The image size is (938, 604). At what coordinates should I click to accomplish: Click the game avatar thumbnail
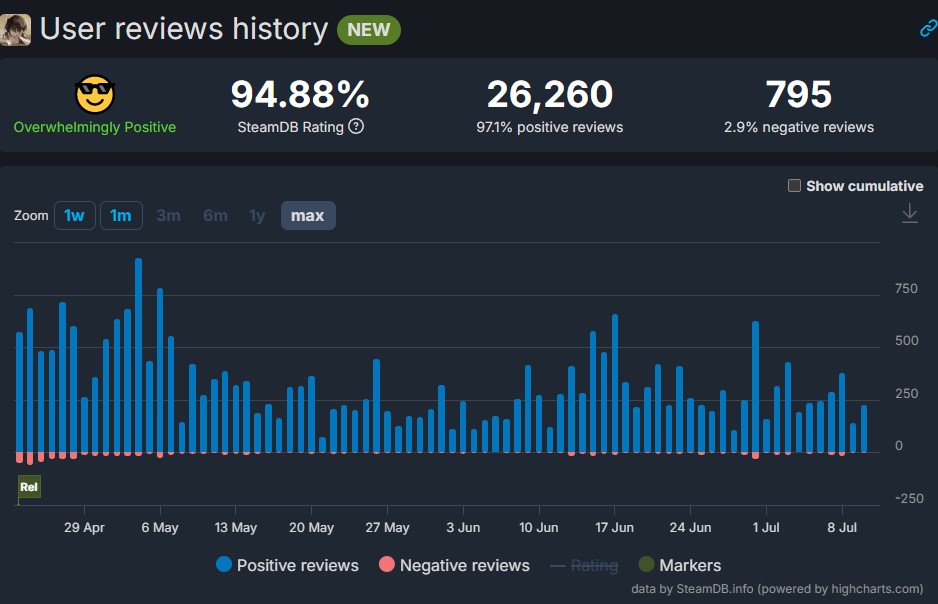pos(15,30)
